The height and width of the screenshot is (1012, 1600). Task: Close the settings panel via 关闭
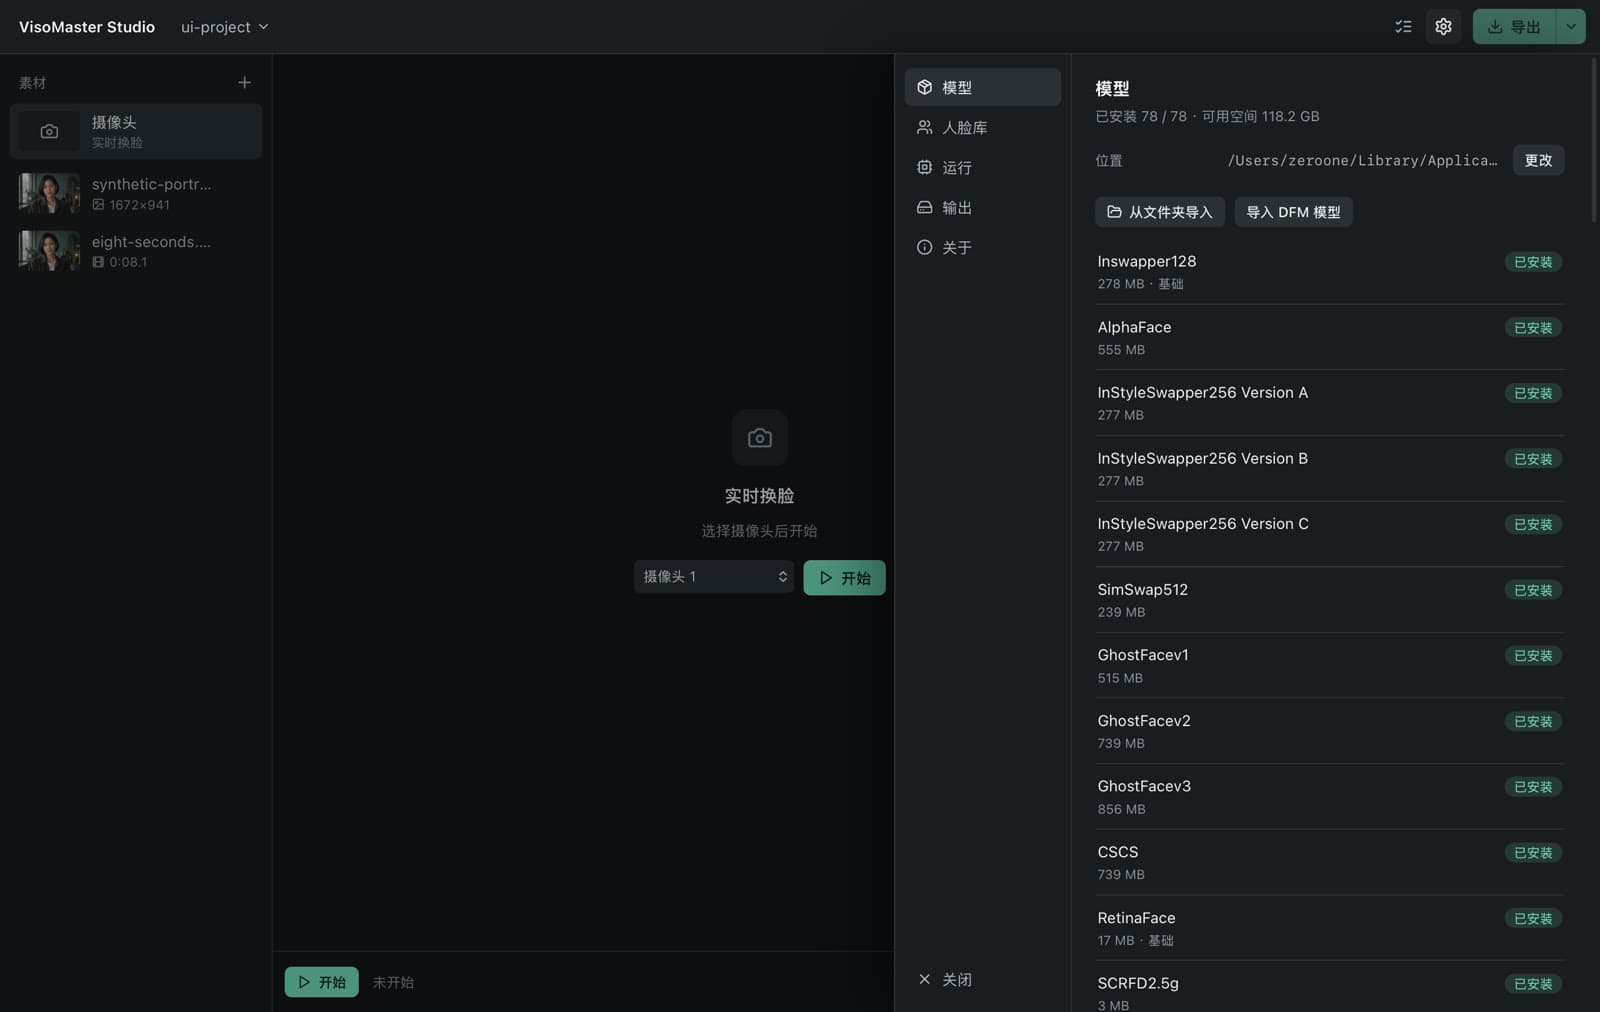click(945, 980)
